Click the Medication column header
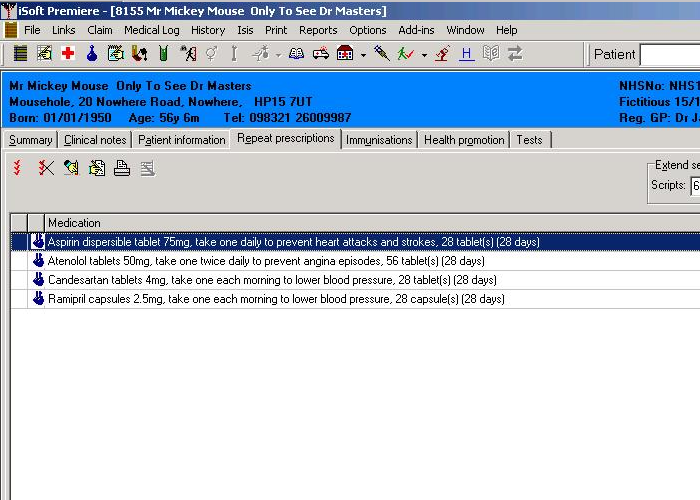 (372, 223)
